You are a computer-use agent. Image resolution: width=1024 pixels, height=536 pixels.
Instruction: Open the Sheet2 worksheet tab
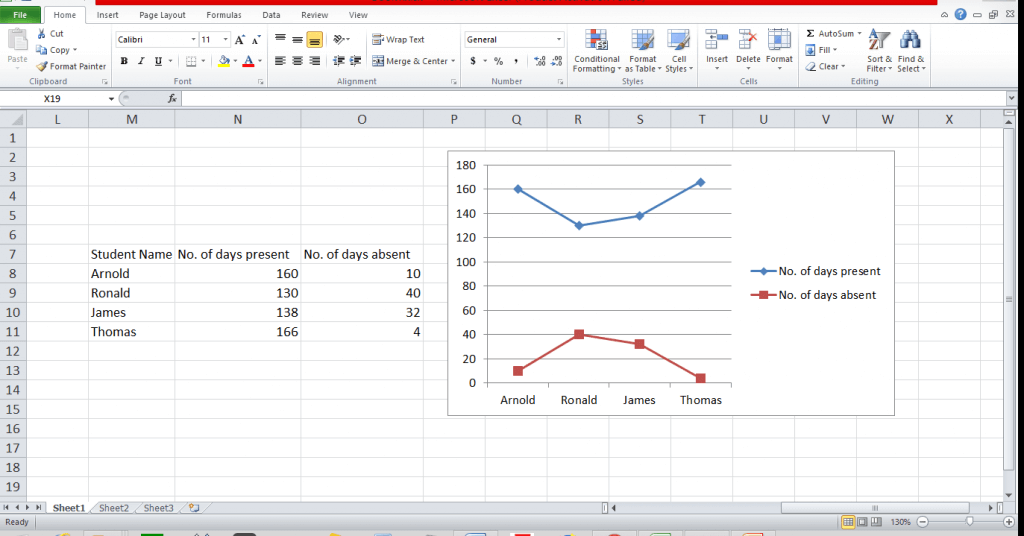pyautogui.click(x=114, y=508)
